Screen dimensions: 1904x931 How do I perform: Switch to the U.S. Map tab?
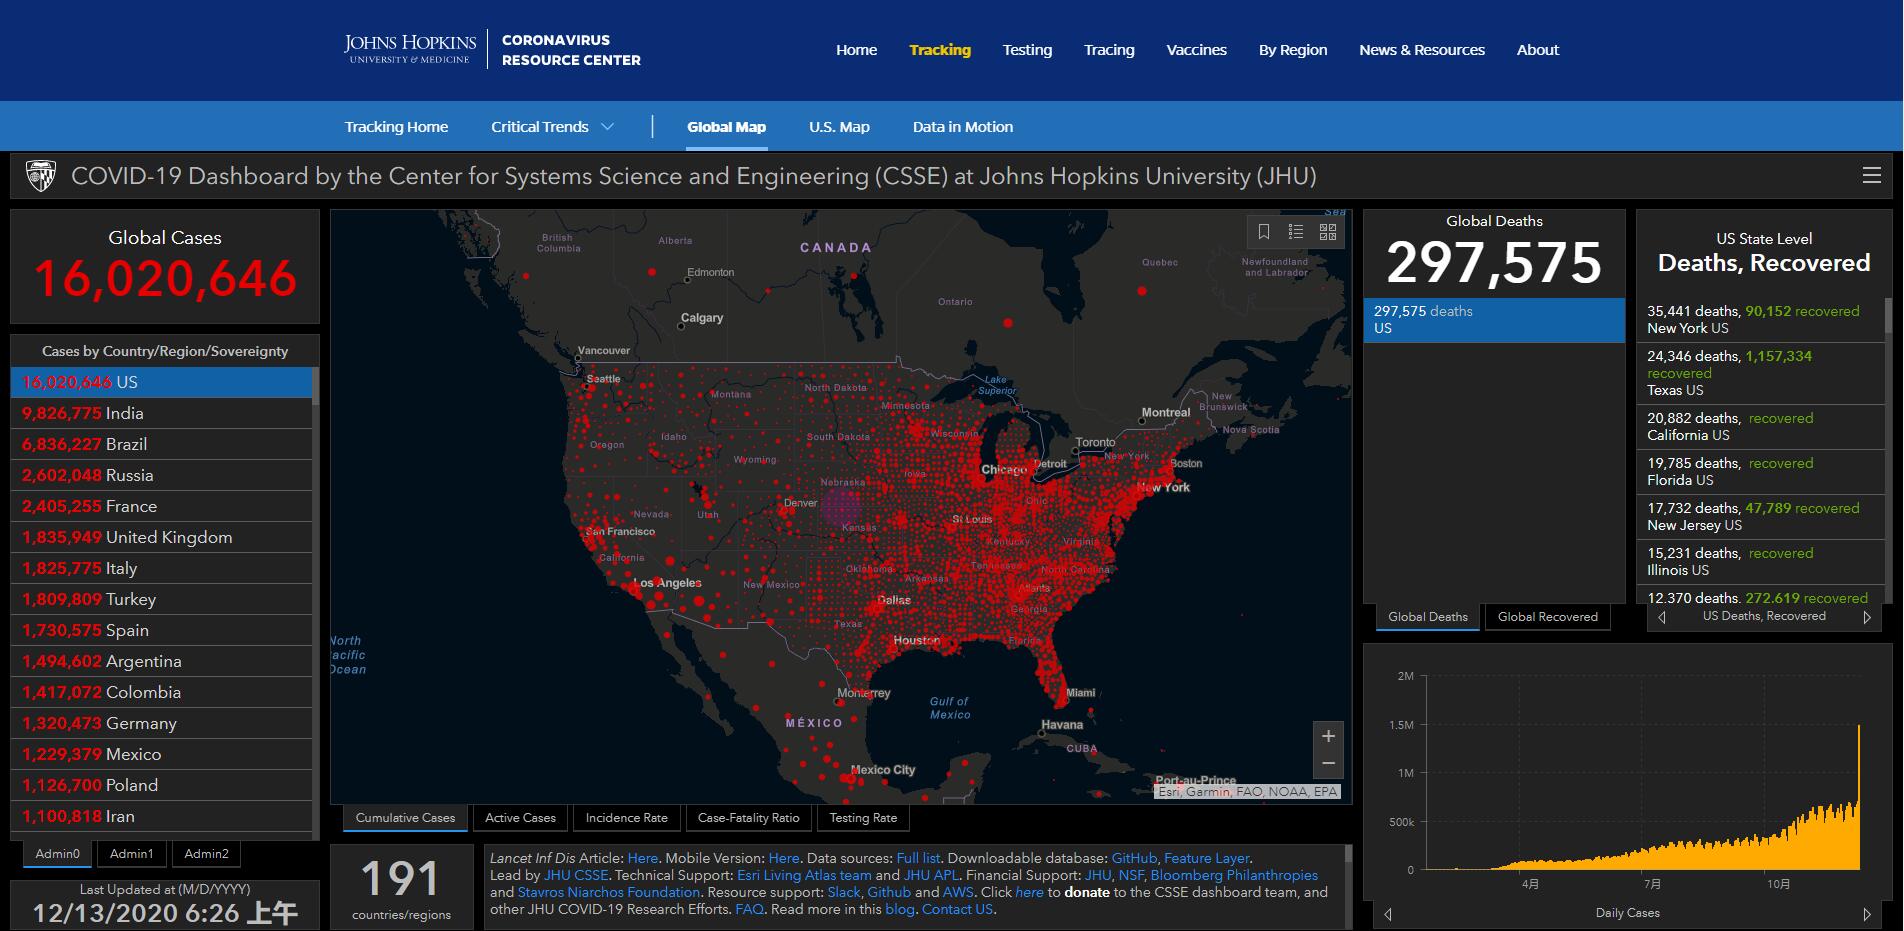(839, 127)
